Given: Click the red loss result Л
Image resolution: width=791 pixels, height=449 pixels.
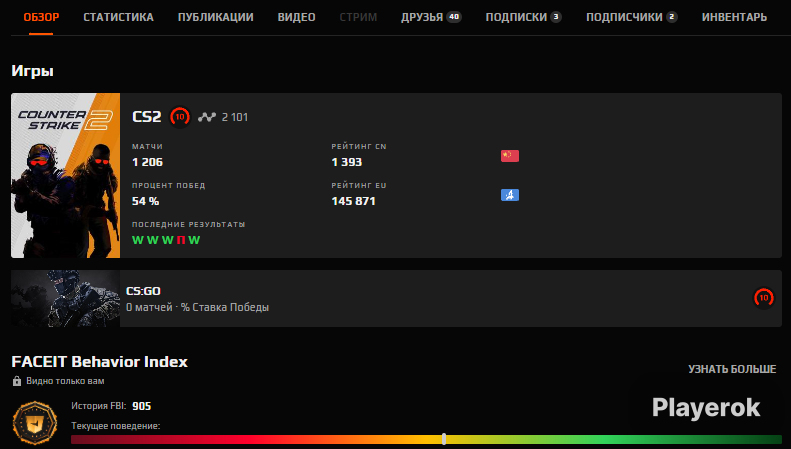Looking at the screenshot, I should [x=181, y=240].
